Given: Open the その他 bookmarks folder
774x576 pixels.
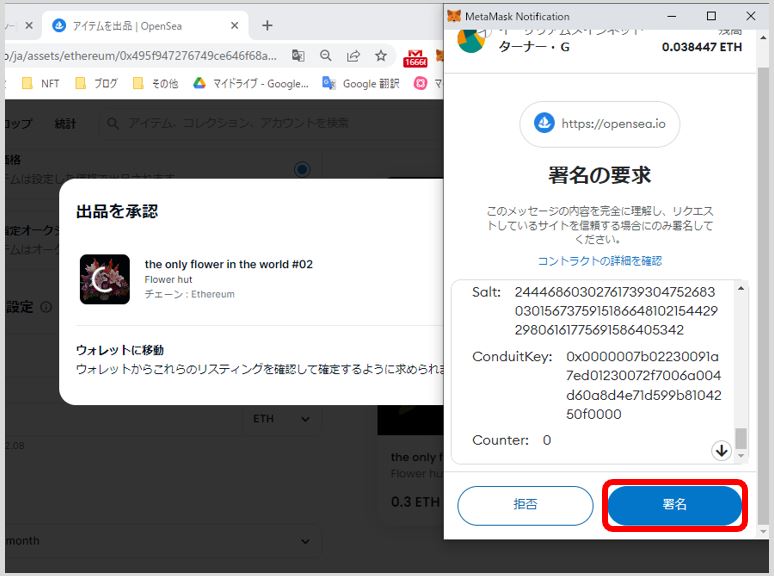Looking at the screenshot, I should point(155,83).
